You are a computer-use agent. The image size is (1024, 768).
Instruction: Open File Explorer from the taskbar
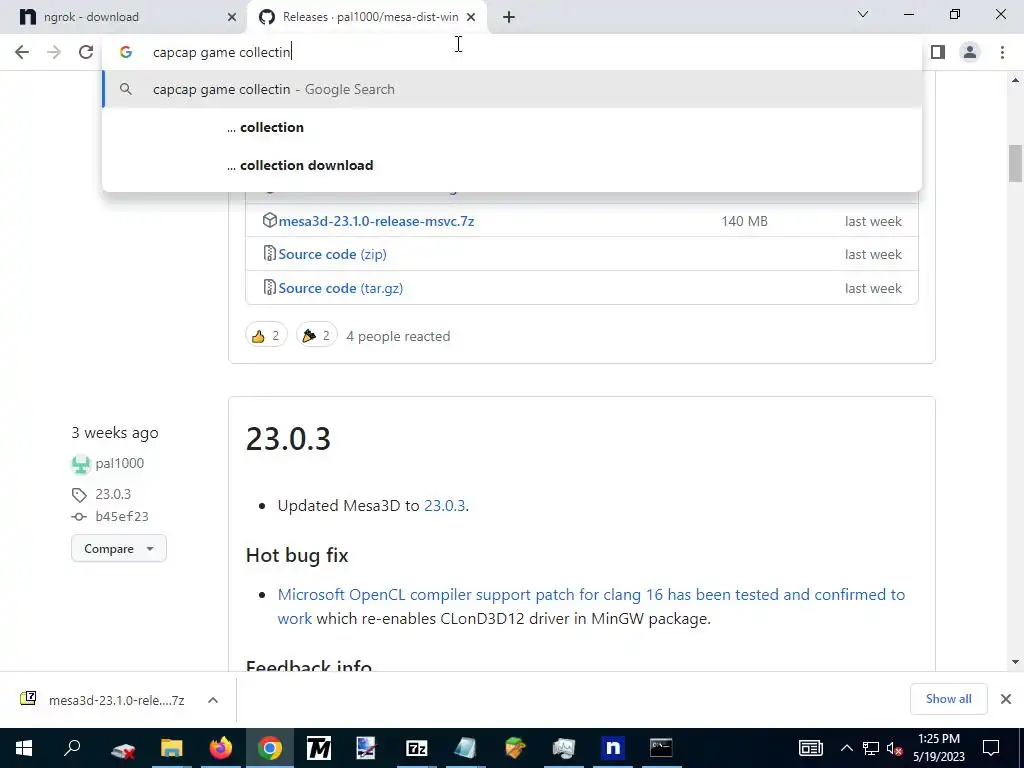(x=172, y=748)
